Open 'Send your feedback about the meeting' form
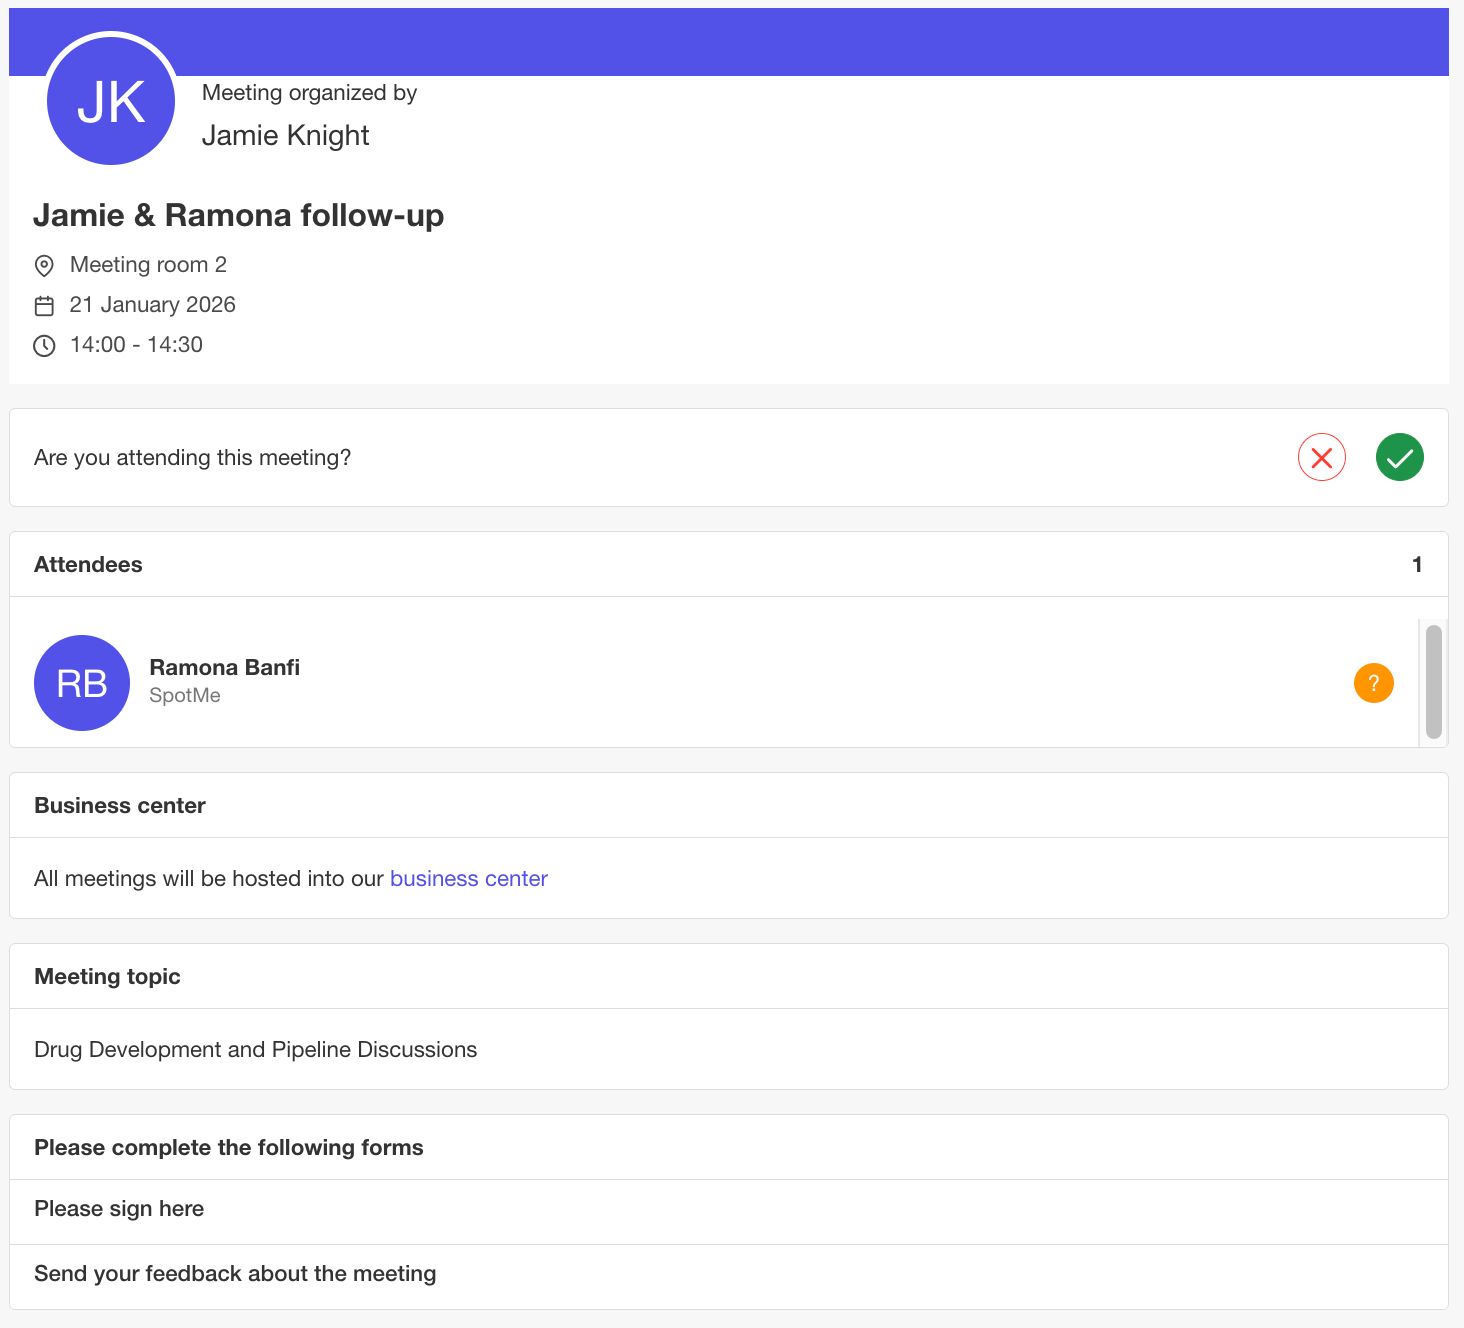This screenshot has height=1328, width=1464. point(729,1275)
